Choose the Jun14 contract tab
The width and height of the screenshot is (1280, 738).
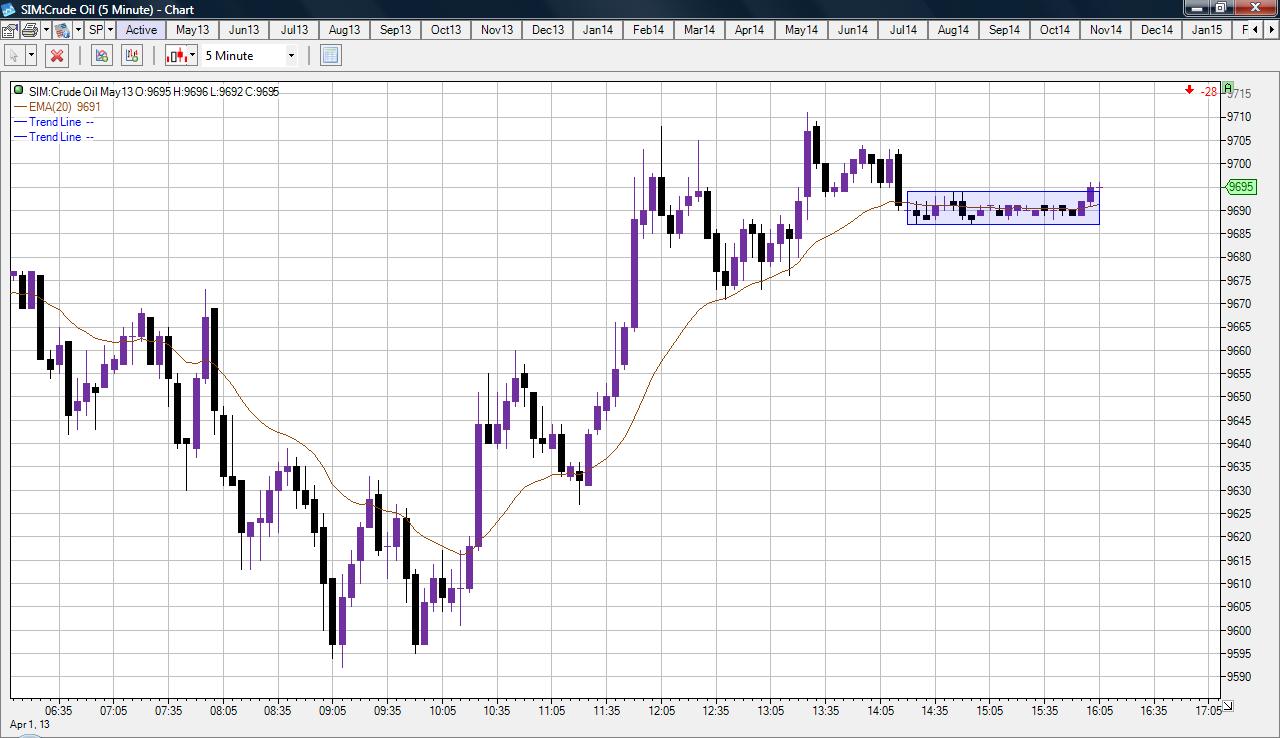coord(853,30)
